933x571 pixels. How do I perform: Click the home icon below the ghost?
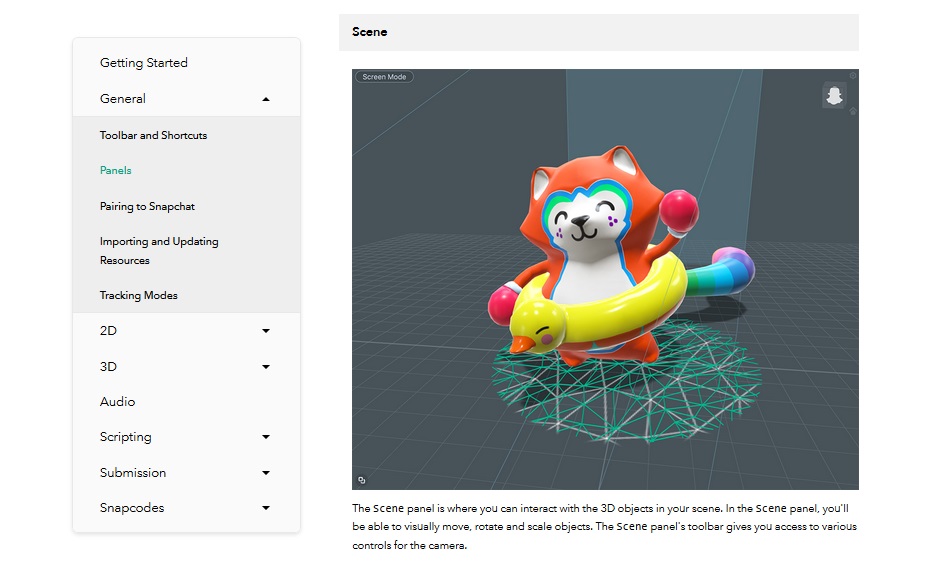853,111
